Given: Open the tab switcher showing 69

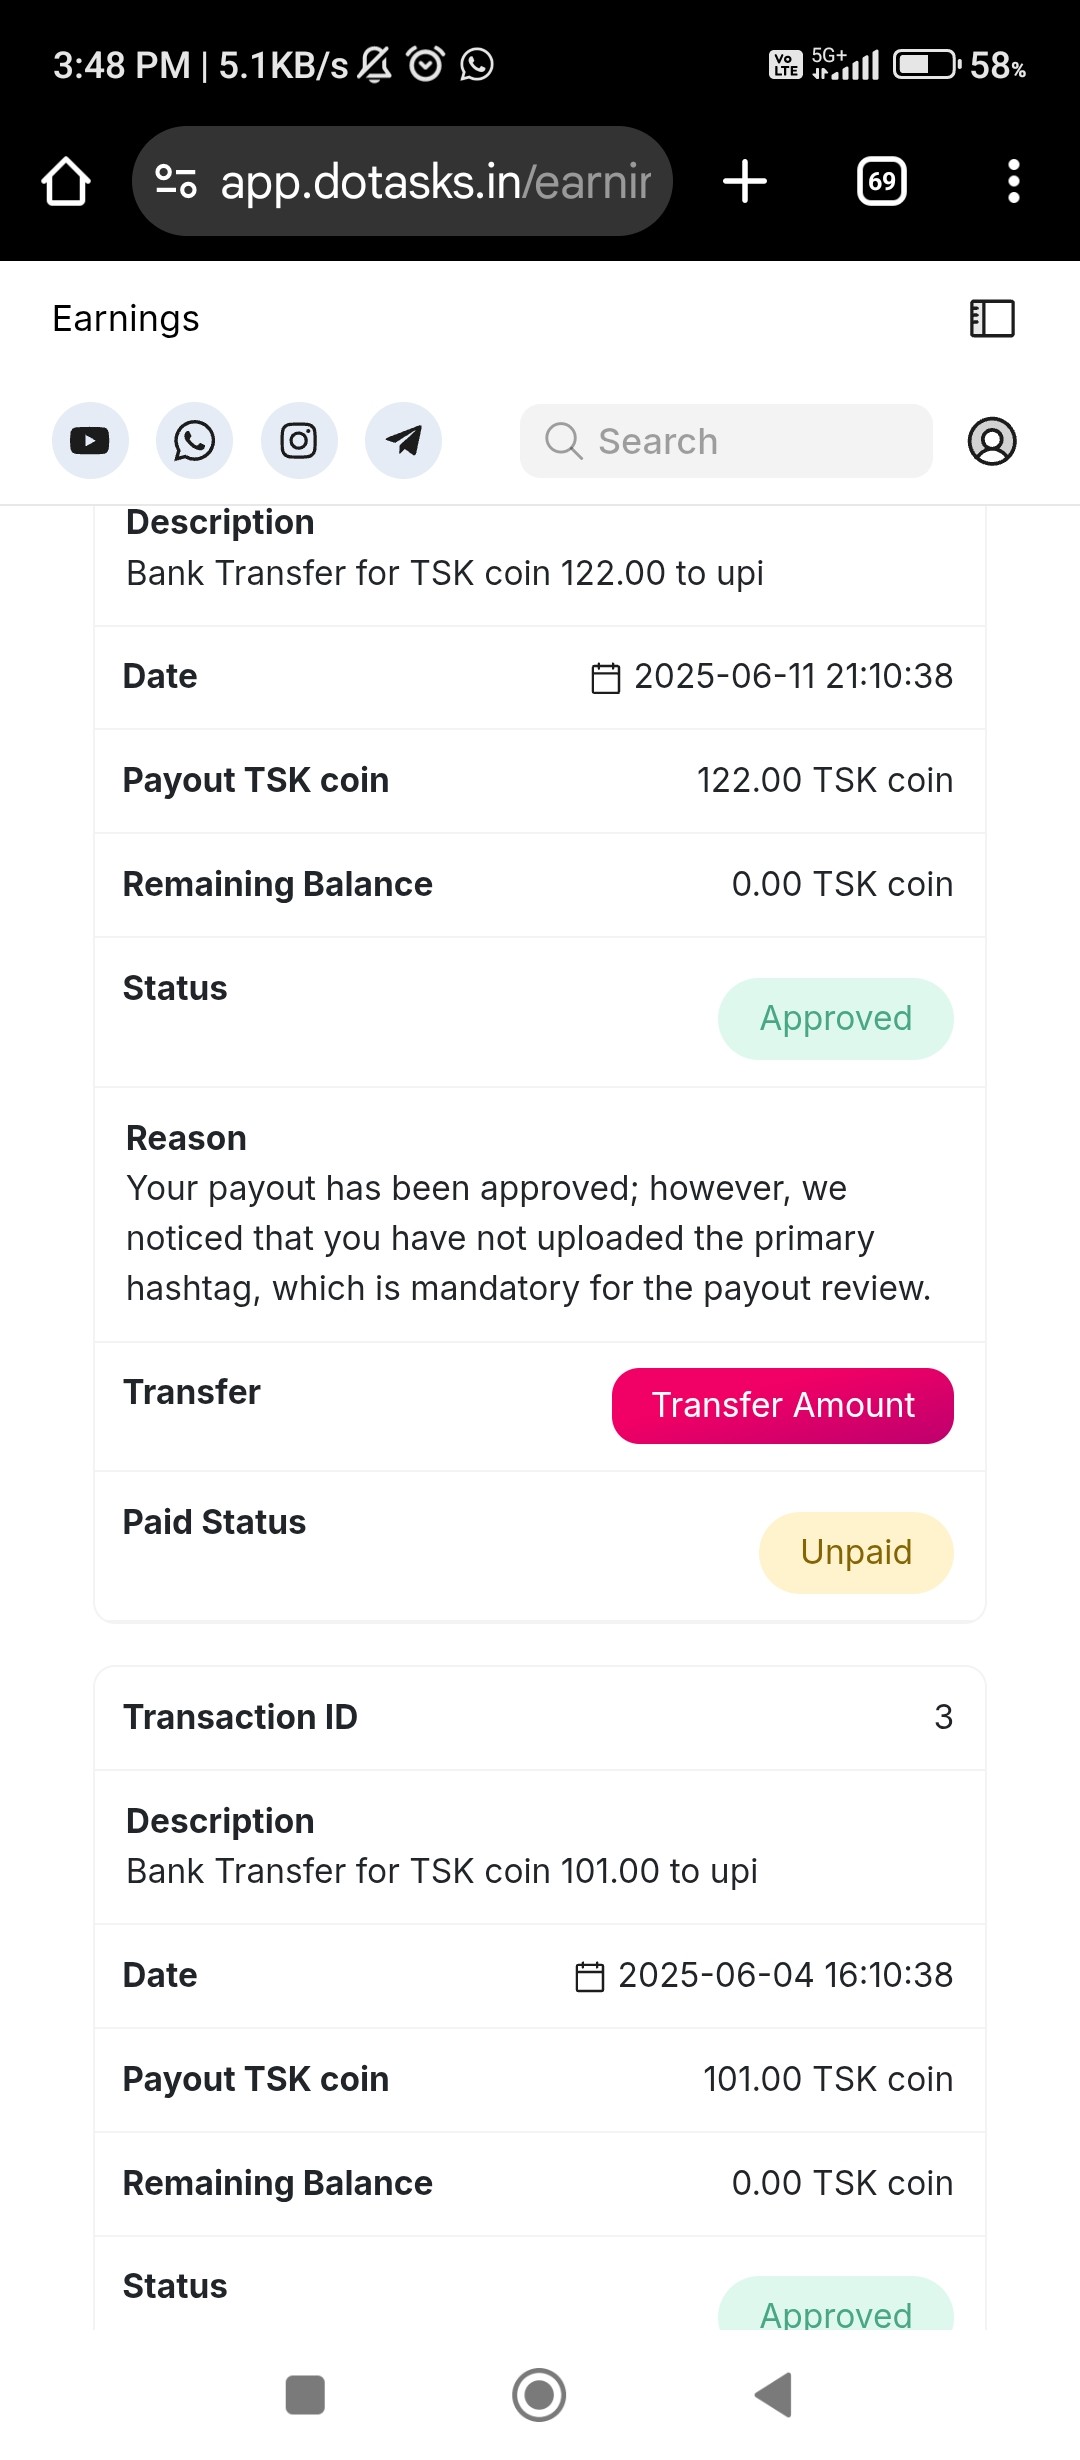Looking at the screenshot, I should [882, 181].
